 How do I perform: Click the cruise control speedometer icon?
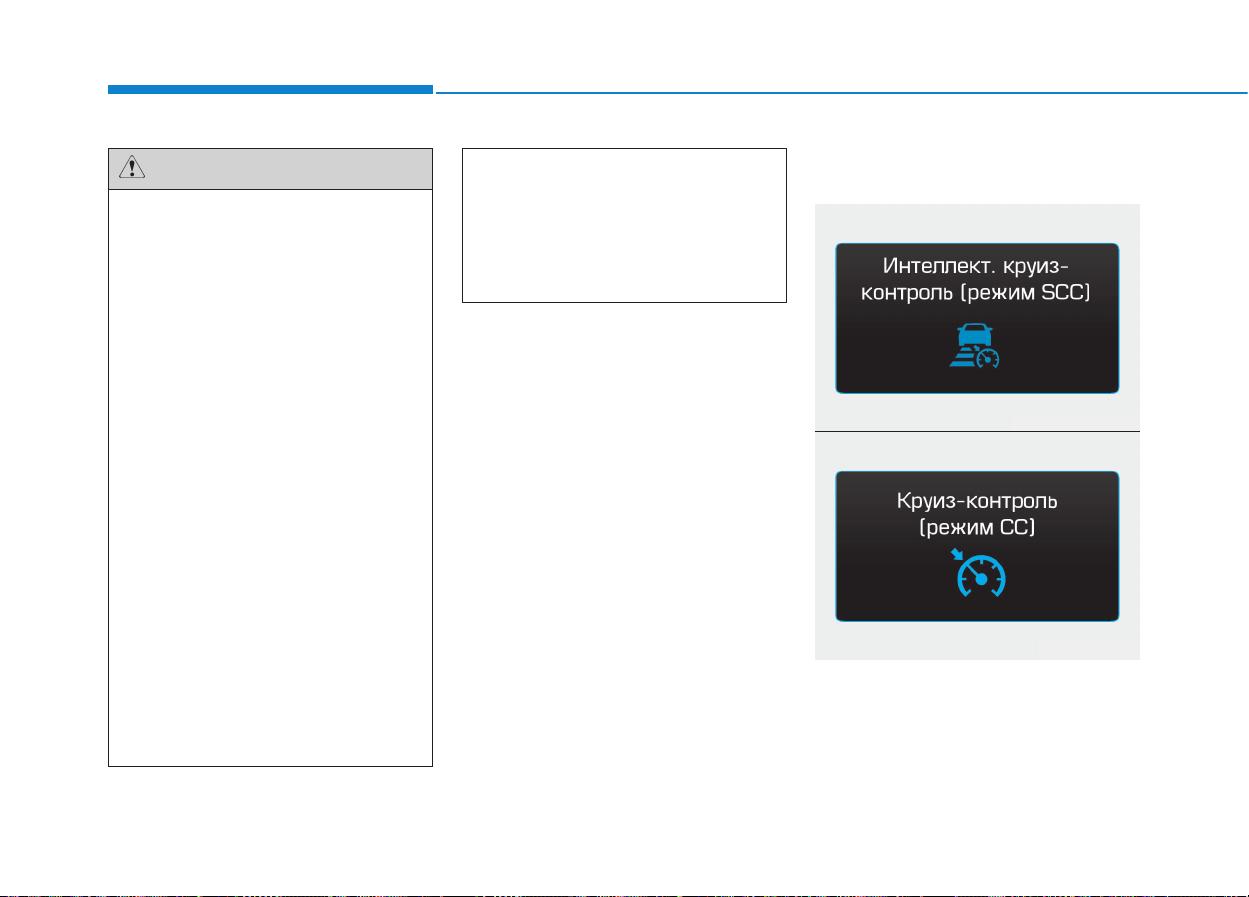click(x=976, y=571)
